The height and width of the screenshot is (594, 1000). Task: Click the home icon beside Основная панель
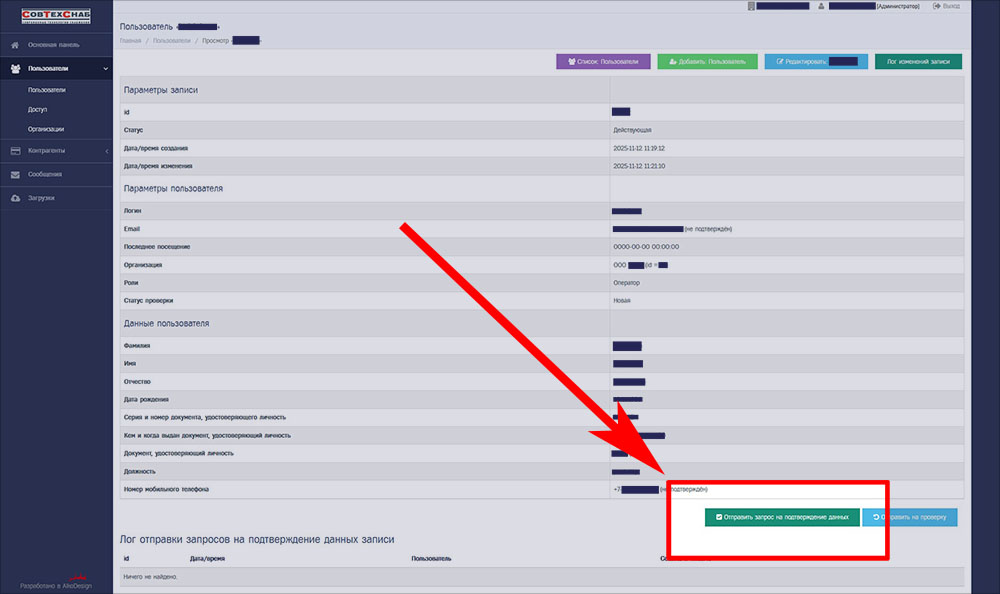pos(15,45)
